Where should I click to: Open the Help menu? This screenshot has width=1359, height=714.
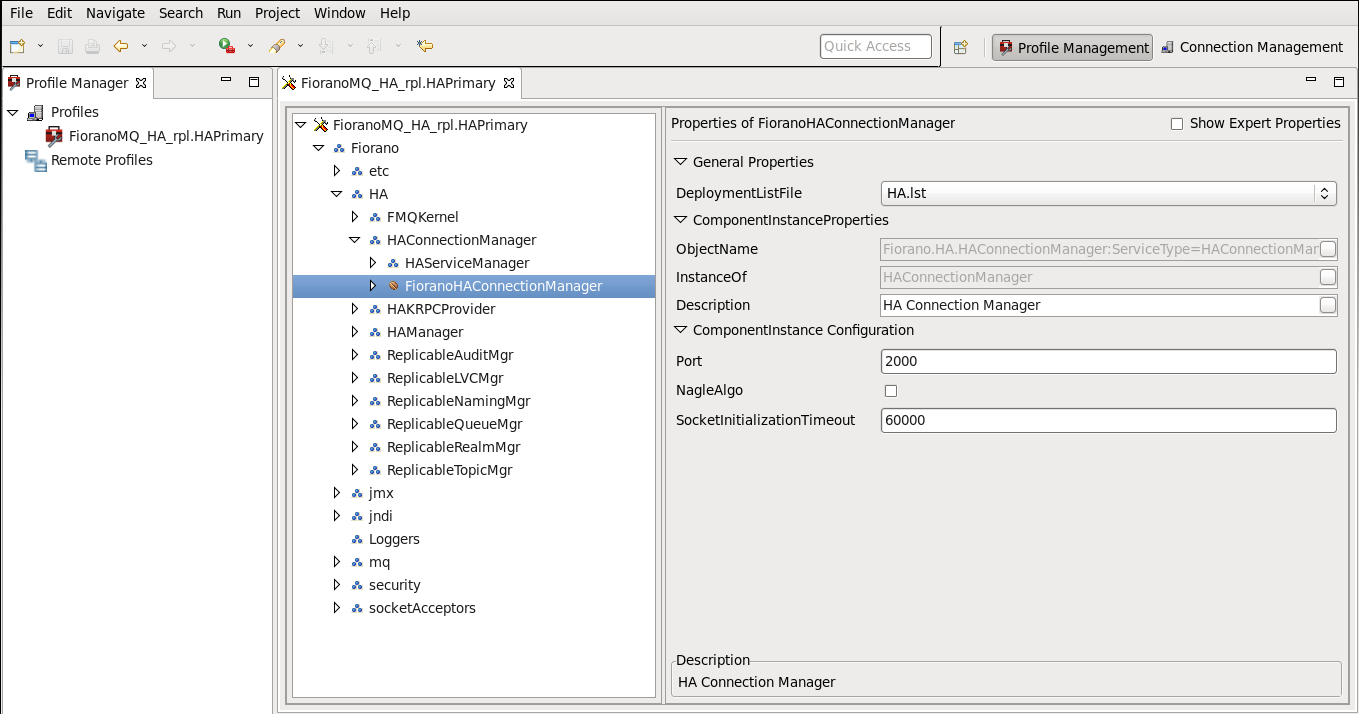tap(395, 13)
